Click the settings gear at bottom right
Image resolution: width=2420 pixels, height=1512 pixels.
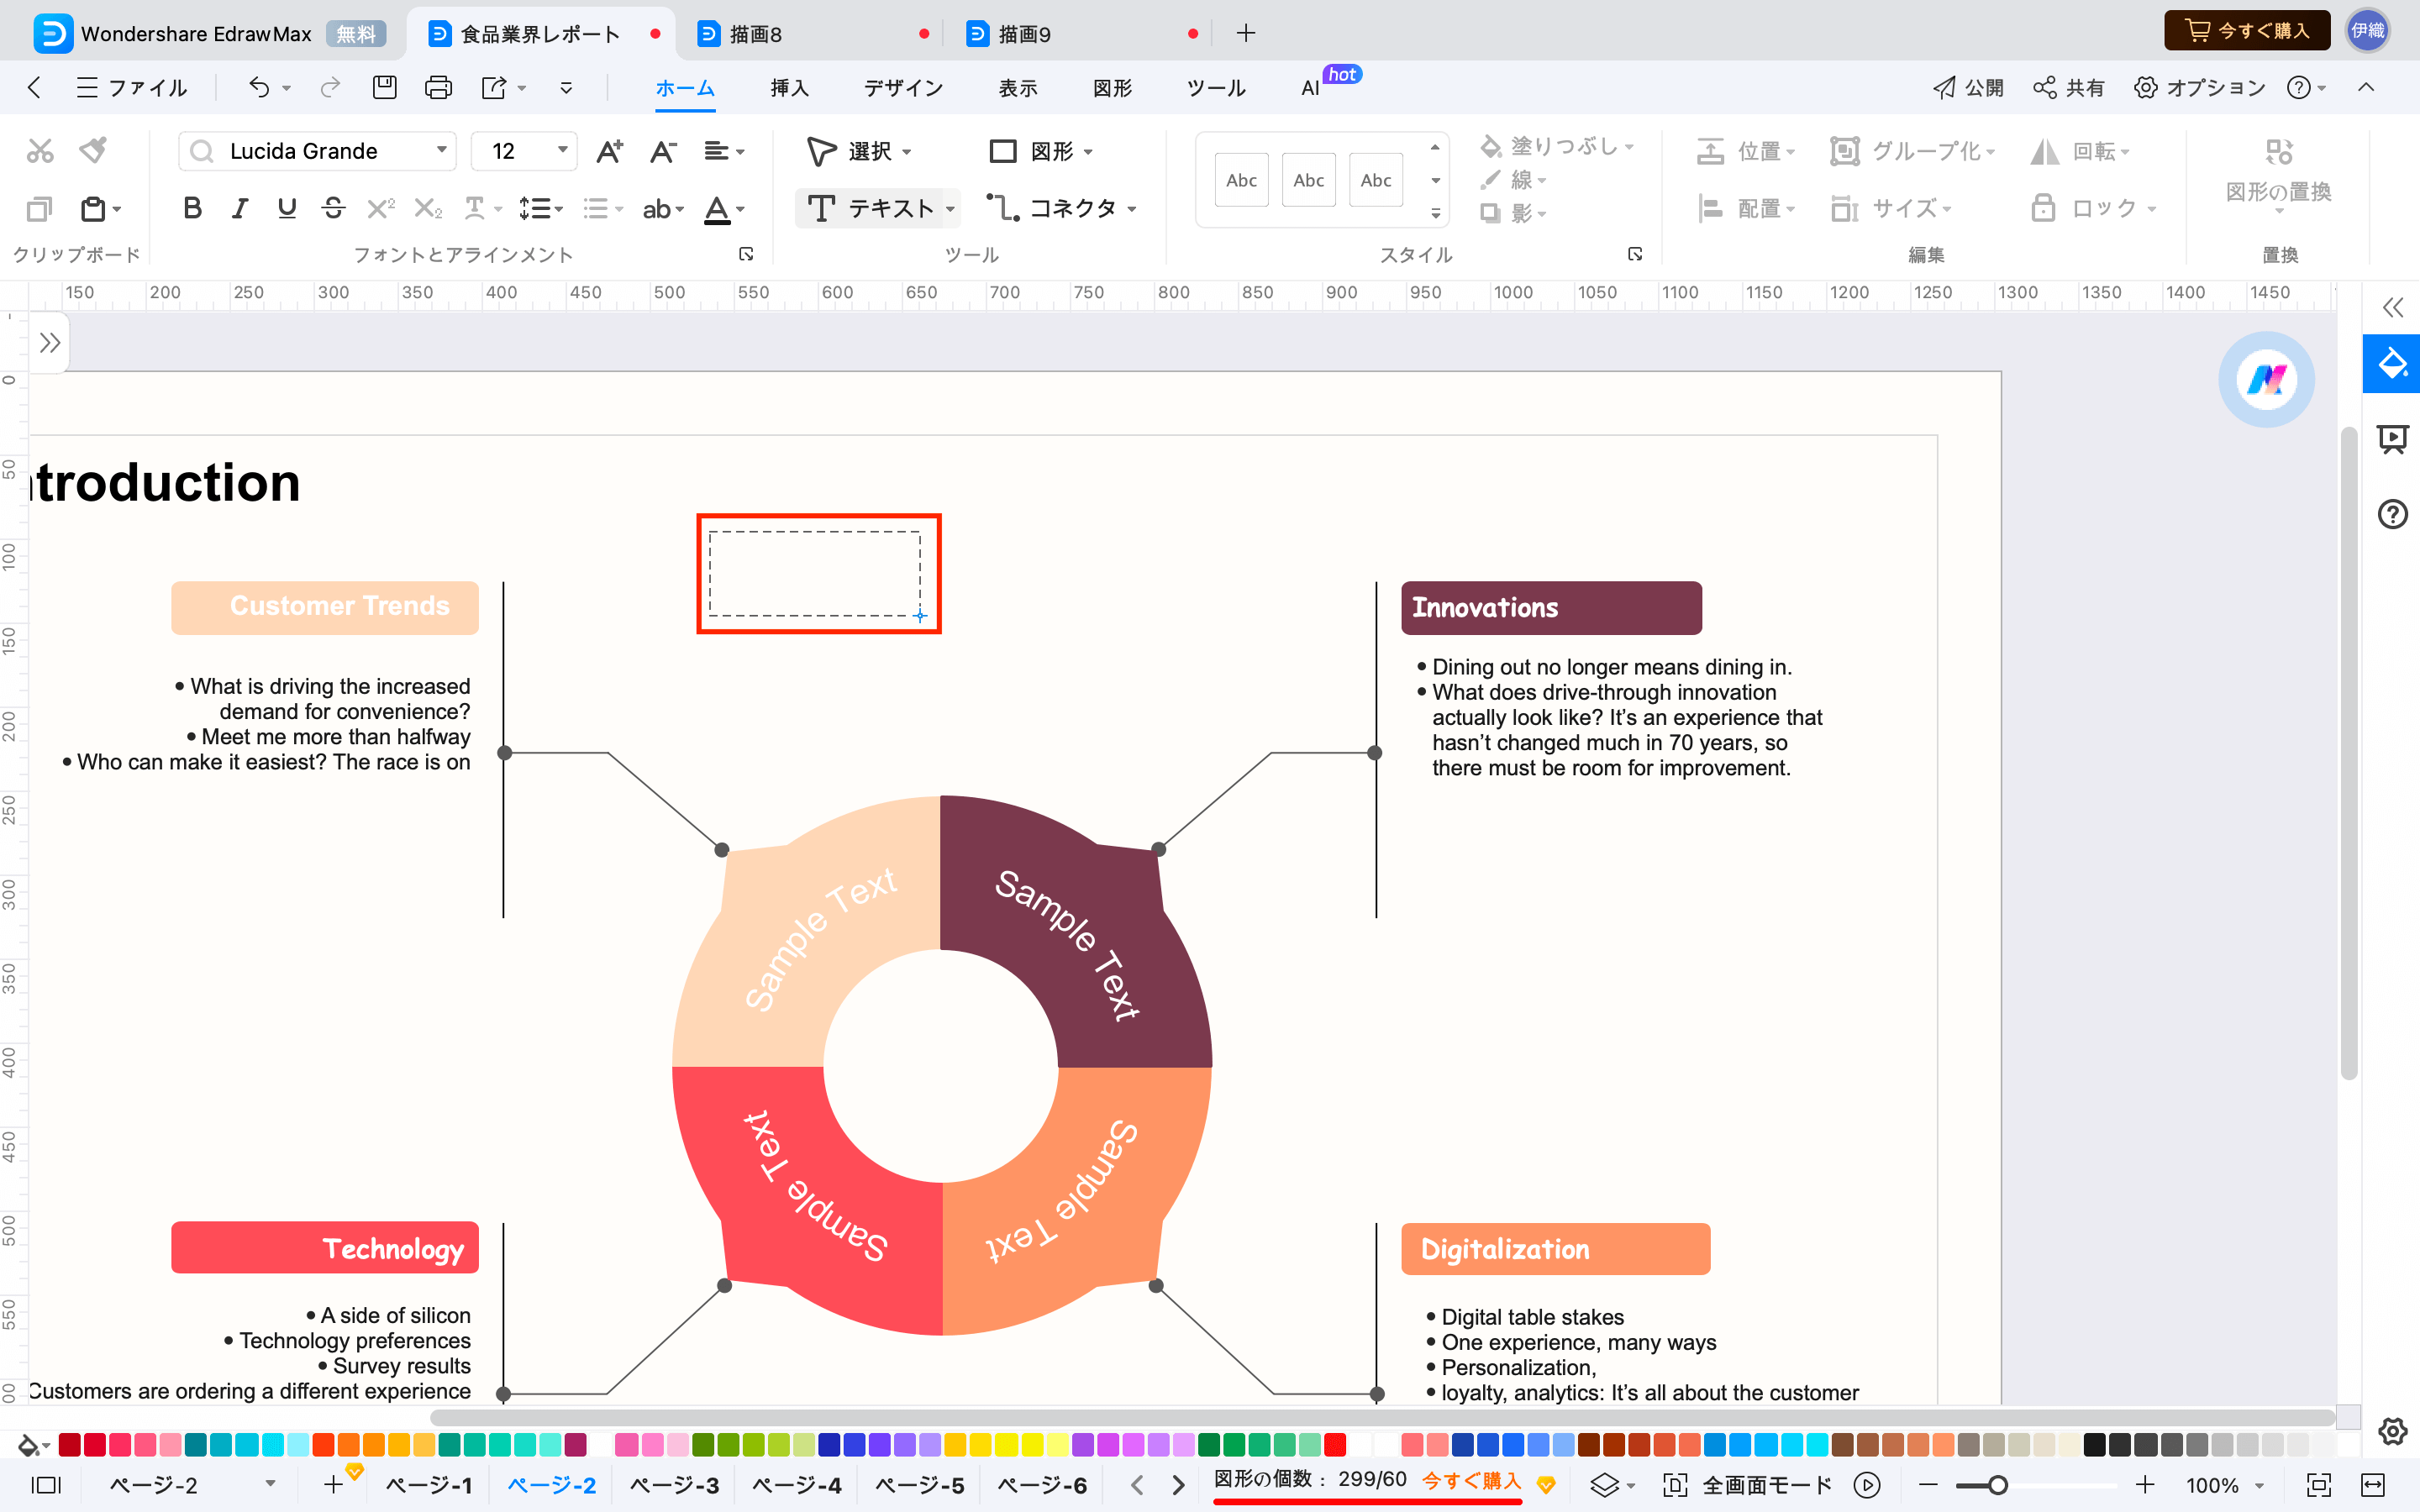pos(2392,1431)
